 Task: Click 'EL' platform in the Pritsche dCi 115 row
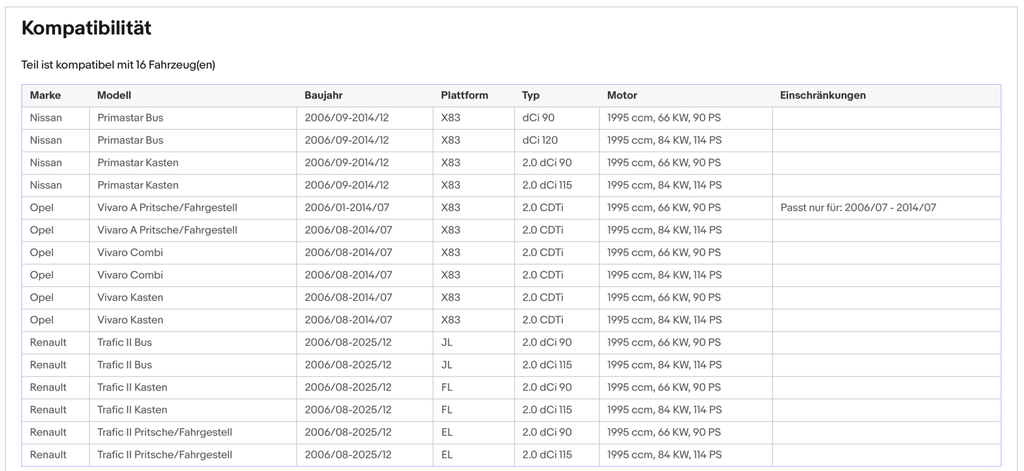click(x=447, y=454)
